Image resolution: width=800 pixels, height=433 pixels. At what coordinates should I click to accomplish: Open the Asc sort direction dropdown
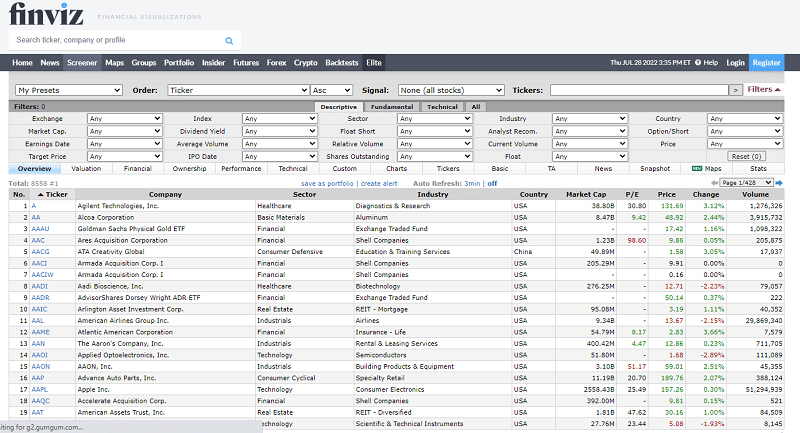click(x=332, y=90)
